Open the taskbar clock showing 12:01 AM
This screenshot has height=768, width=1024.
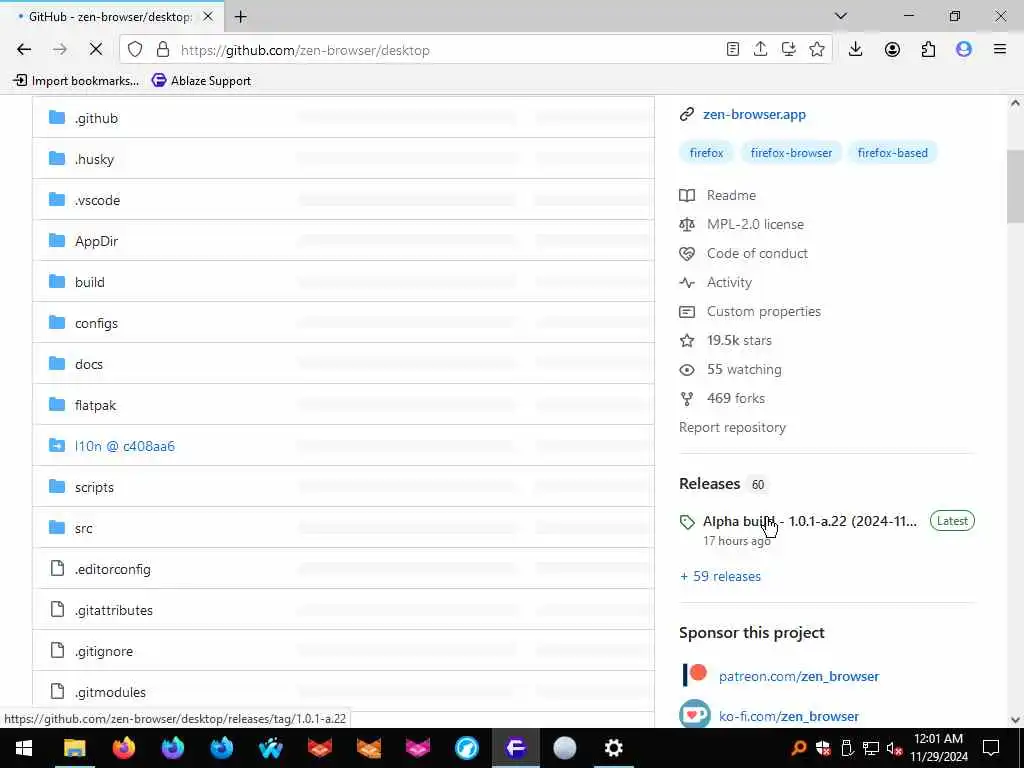938,748
